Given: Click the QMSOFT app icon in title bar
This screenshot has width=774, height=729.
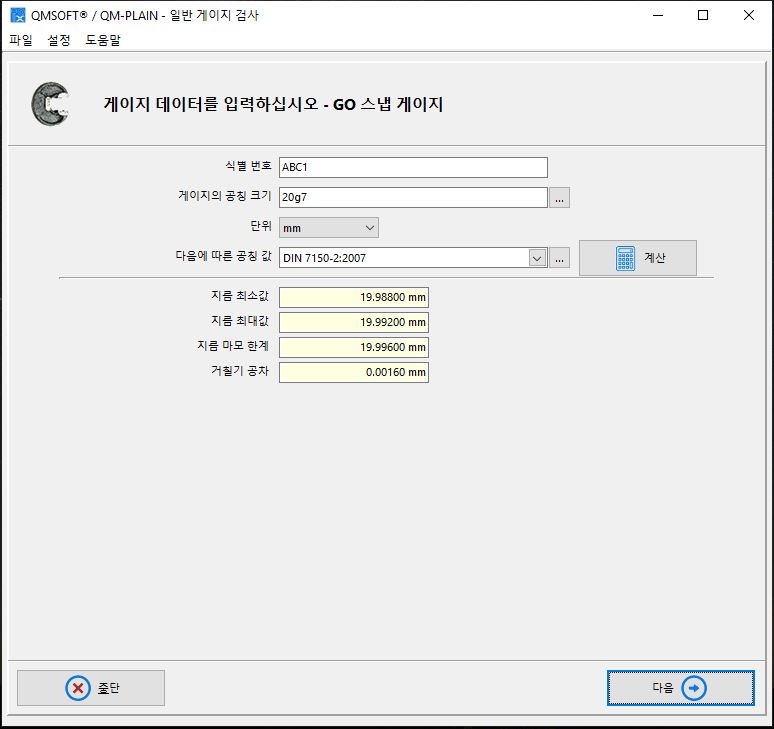Looking at the screenshot, I should [x=18, y=15].
